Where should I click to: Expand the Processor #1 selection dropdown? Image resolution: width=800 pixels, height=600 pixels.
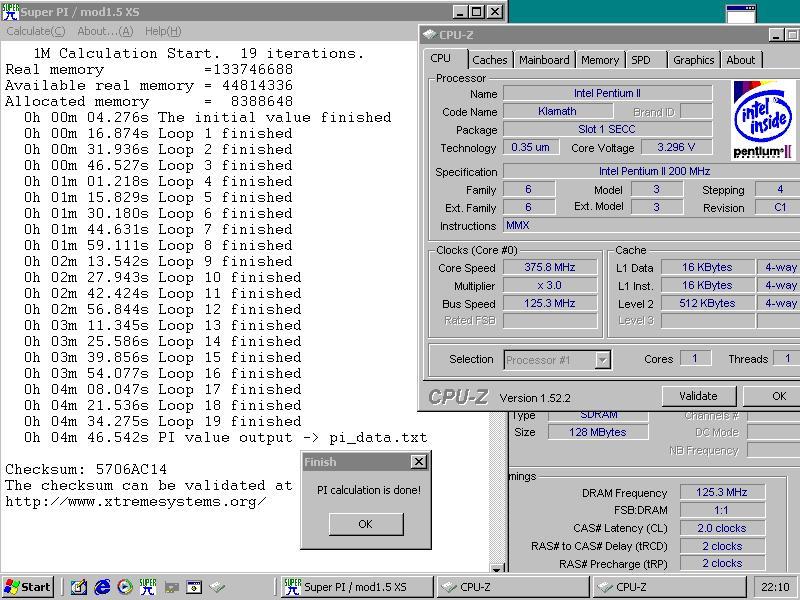click(603, 360)
